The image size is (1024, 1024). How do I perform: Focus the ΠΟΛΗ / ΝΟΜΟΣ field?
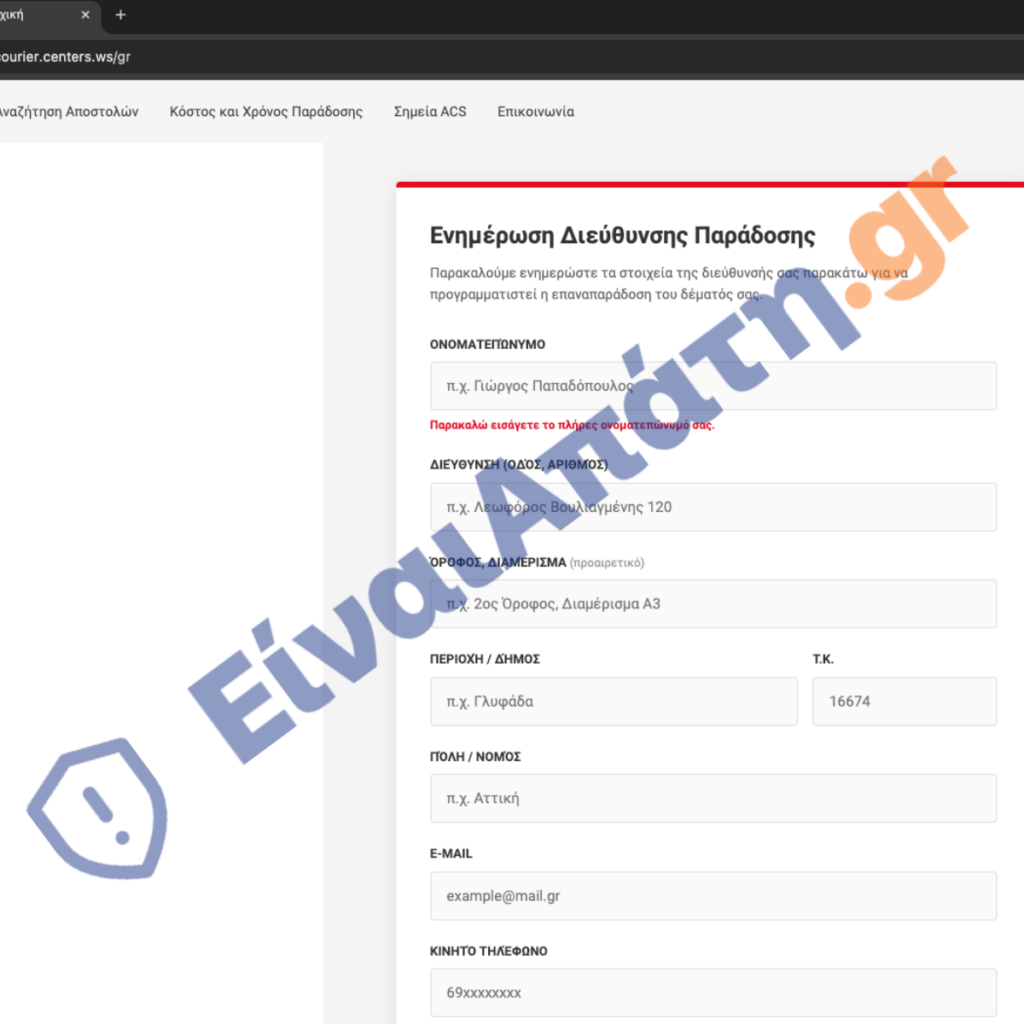(713, 798)
